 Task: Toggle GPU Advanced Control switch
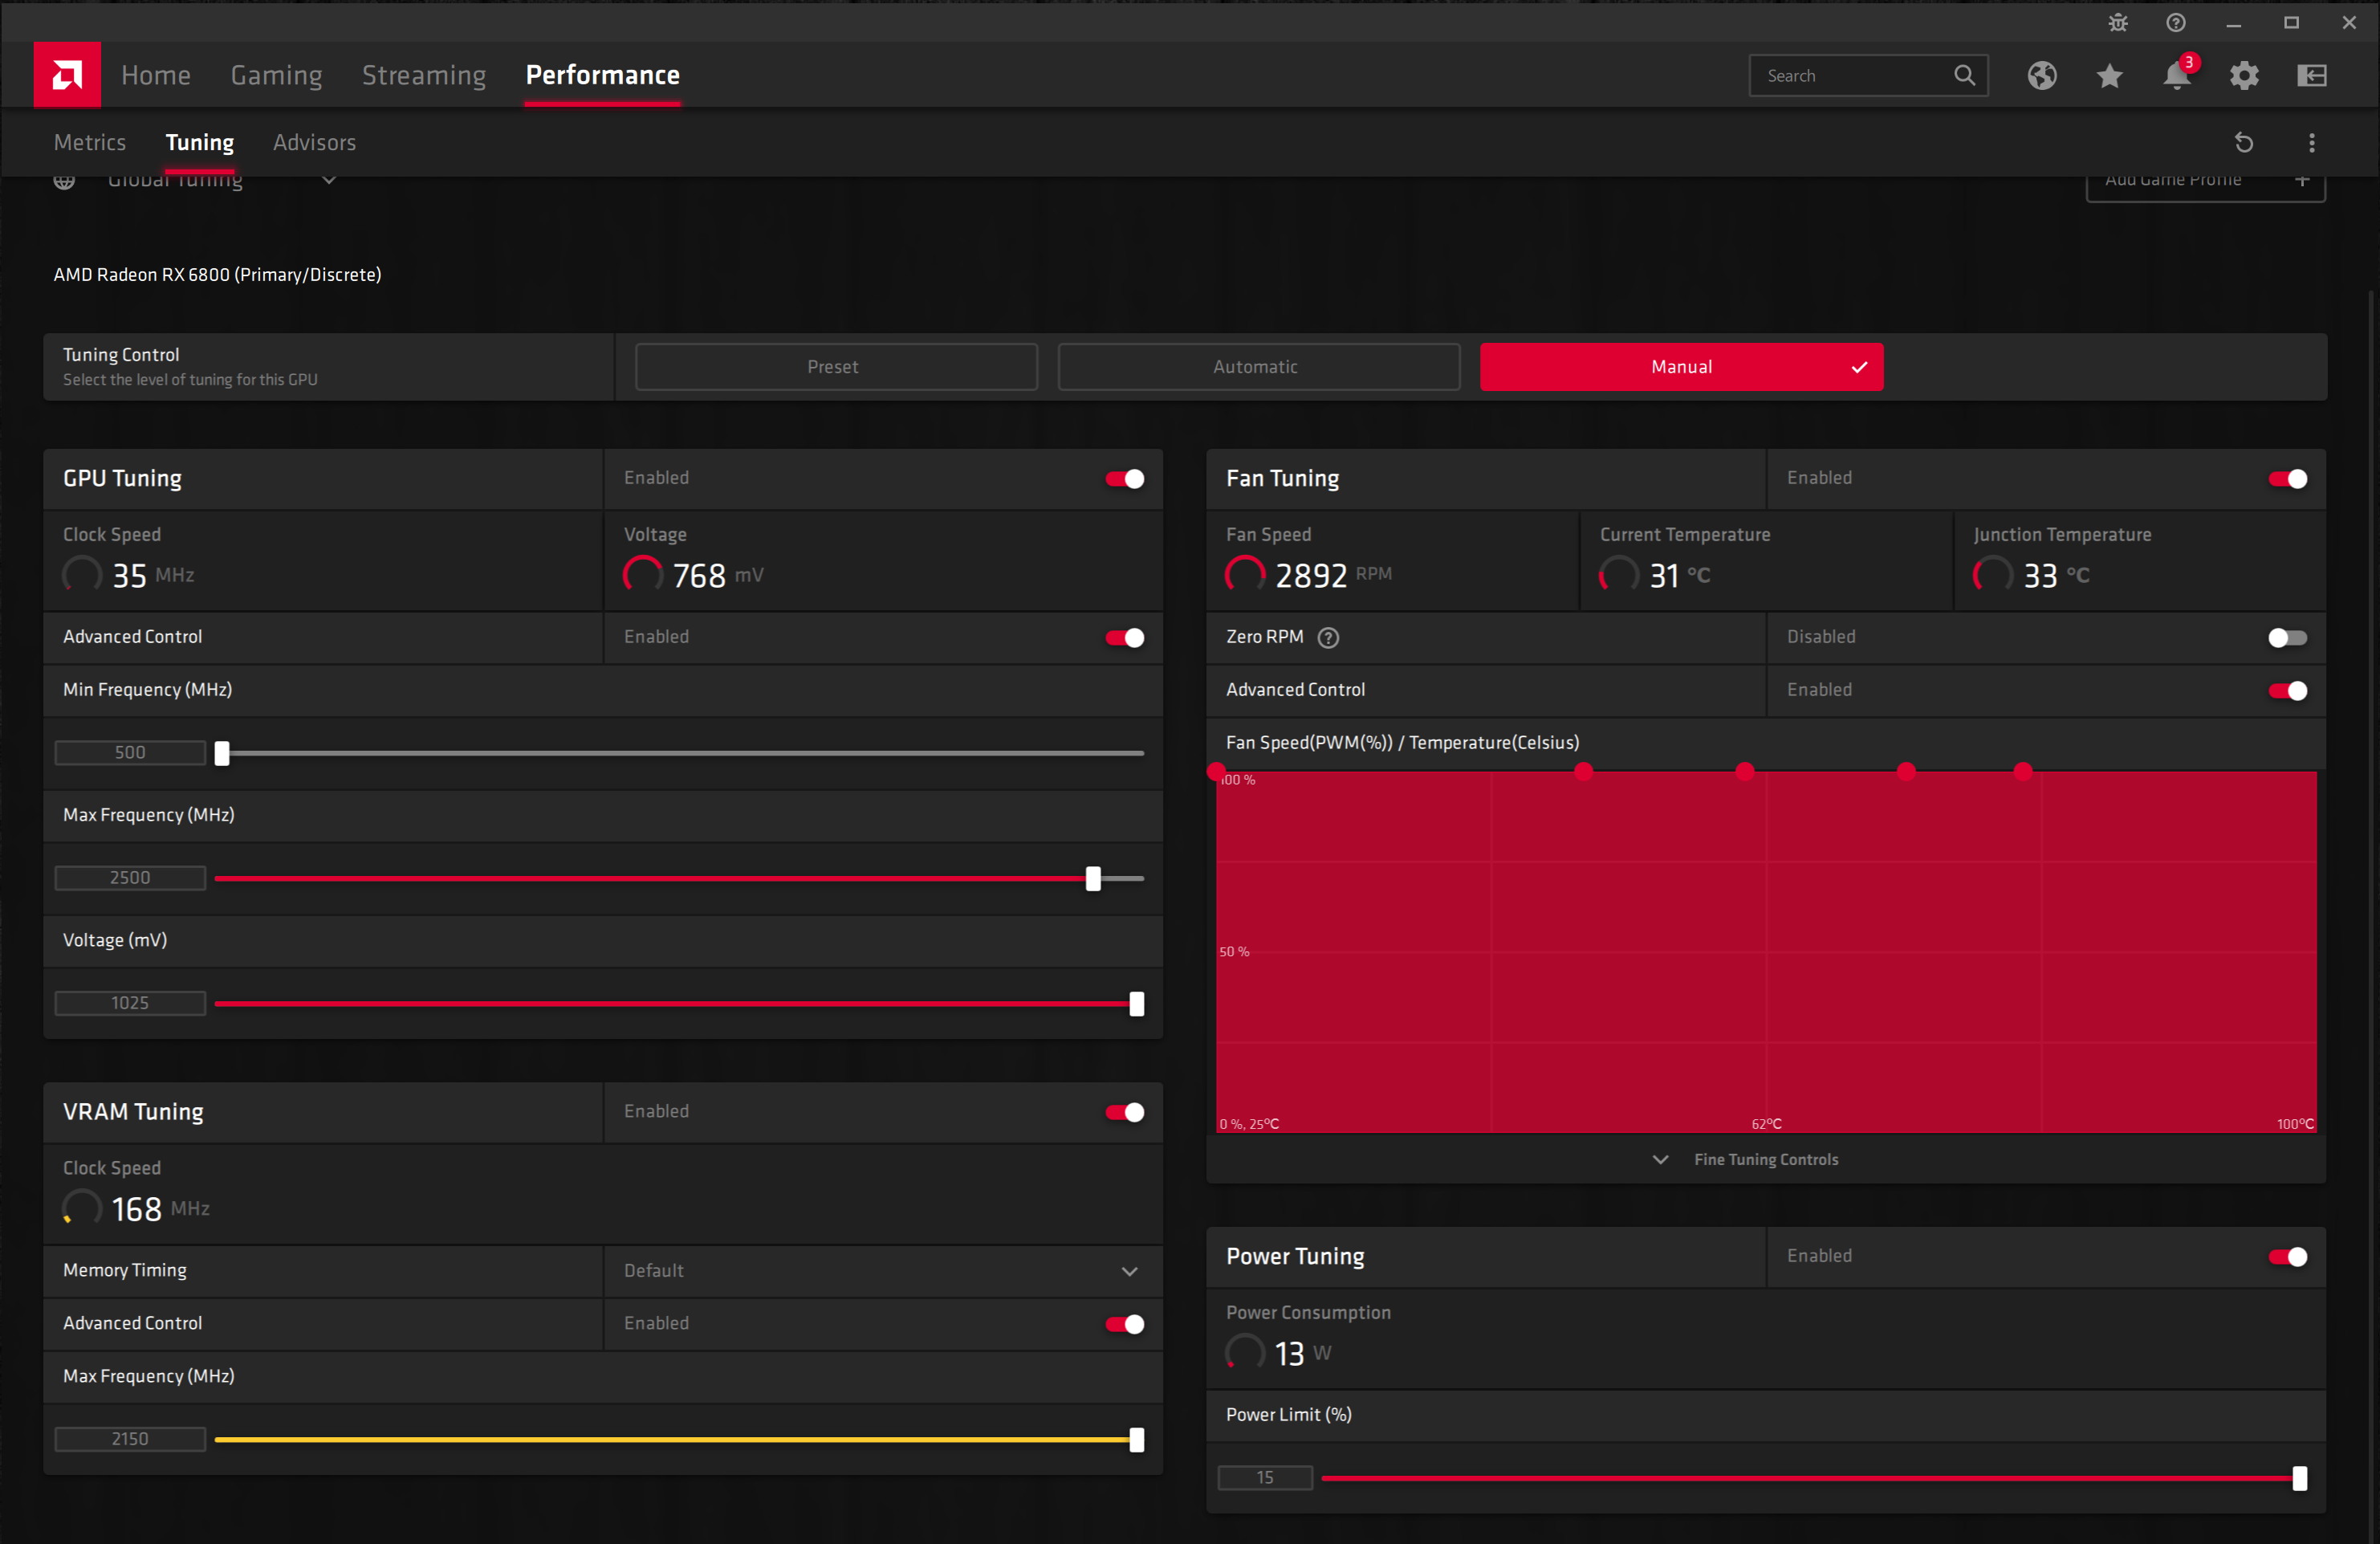1125,638
